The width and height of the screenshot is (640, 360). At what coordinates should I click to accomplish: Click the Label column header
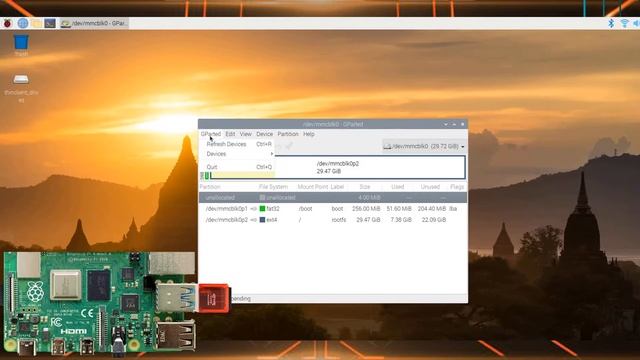[337, 187]
